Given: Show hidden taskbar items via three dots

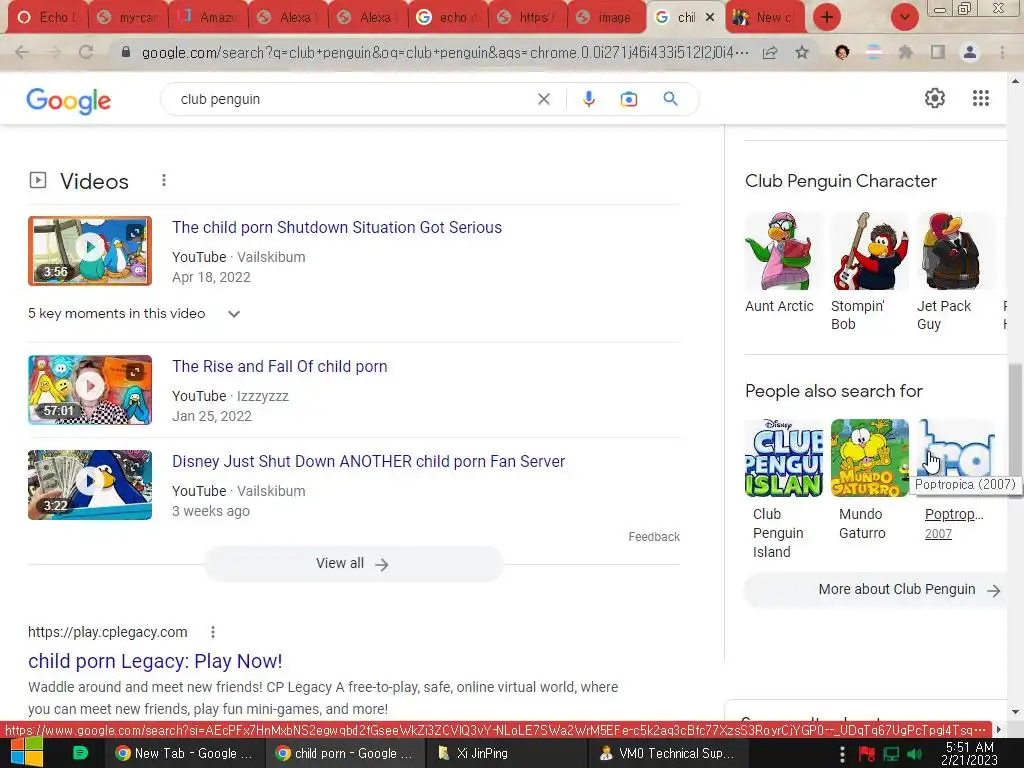Looking at the screenshot, I should pos(842,754).
